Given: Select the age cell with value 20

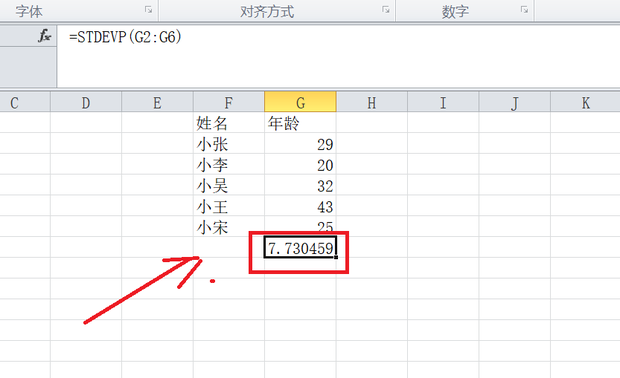Looking at the screenshot, I should (300, 164).
